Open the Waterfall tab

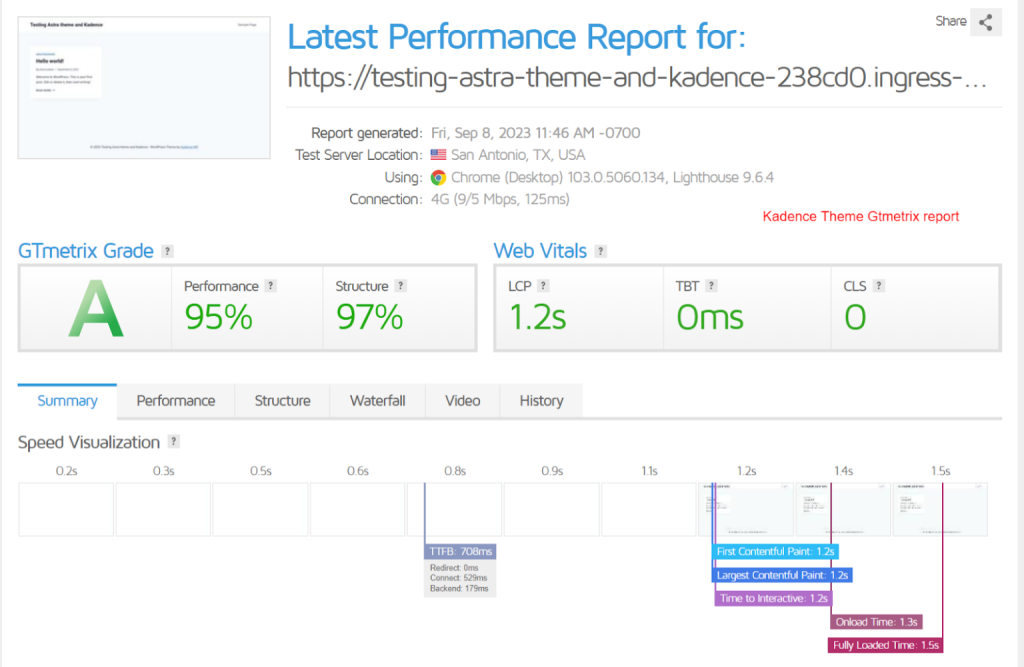(x=377, y=400)
